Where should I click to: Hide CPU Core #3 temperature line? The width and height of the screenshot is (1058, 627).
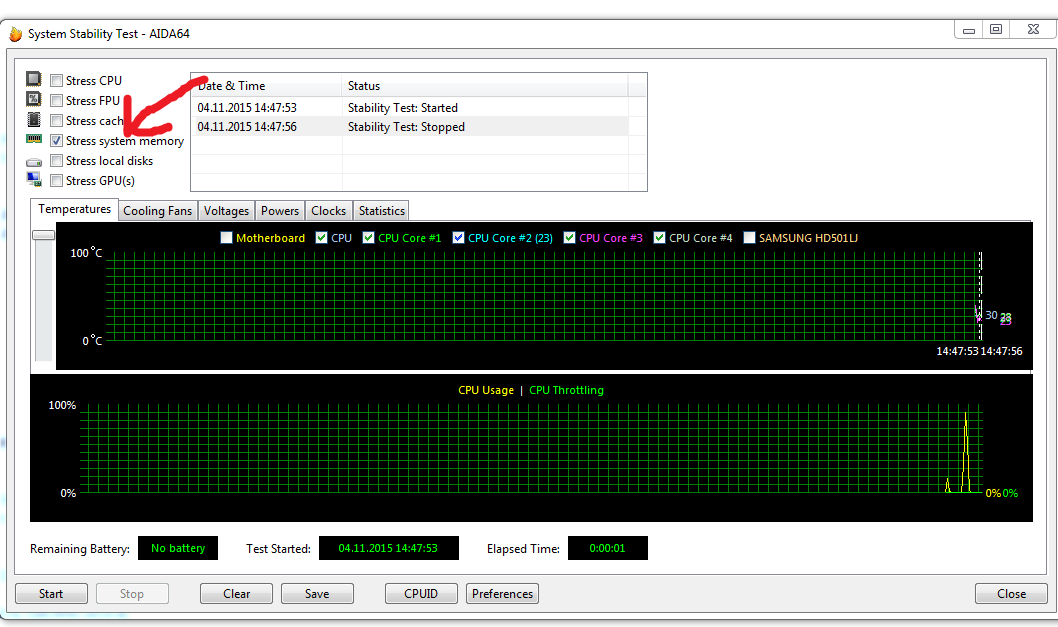570,238
